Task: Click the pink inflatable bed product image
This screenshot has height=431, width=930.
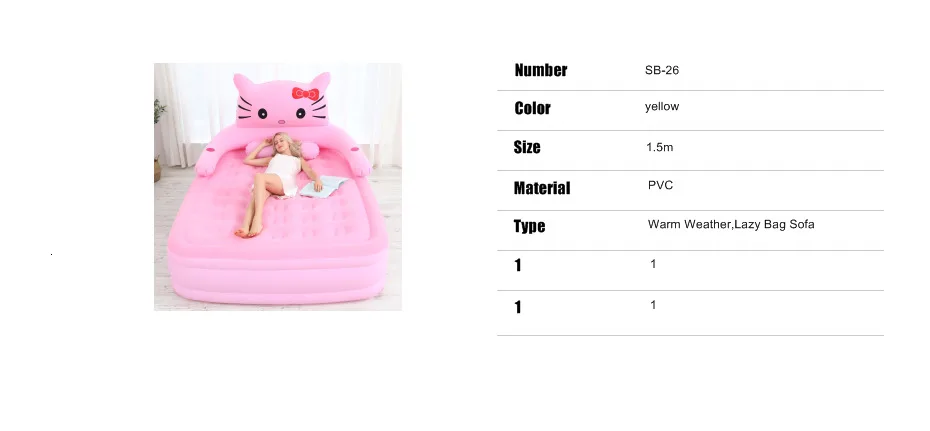Action: pos(278,187)
